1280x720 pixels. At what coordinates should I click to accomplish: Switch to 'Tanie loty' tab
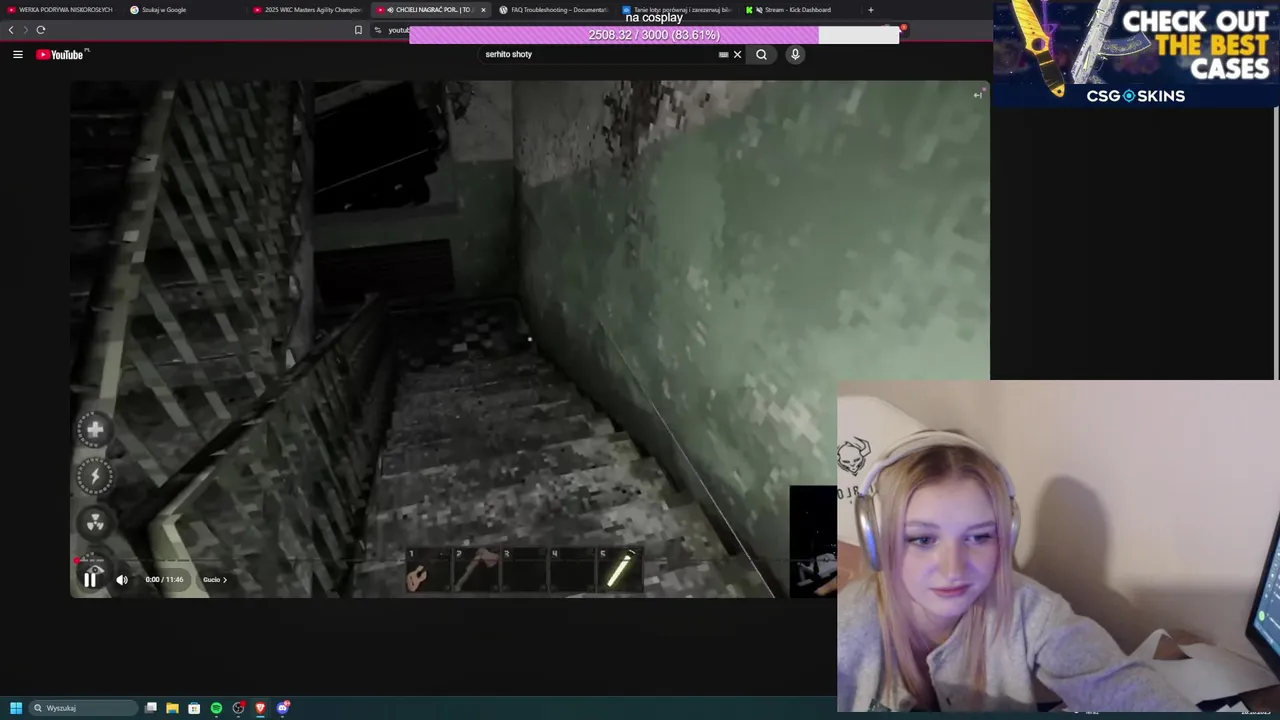click(x=676, y=10)
